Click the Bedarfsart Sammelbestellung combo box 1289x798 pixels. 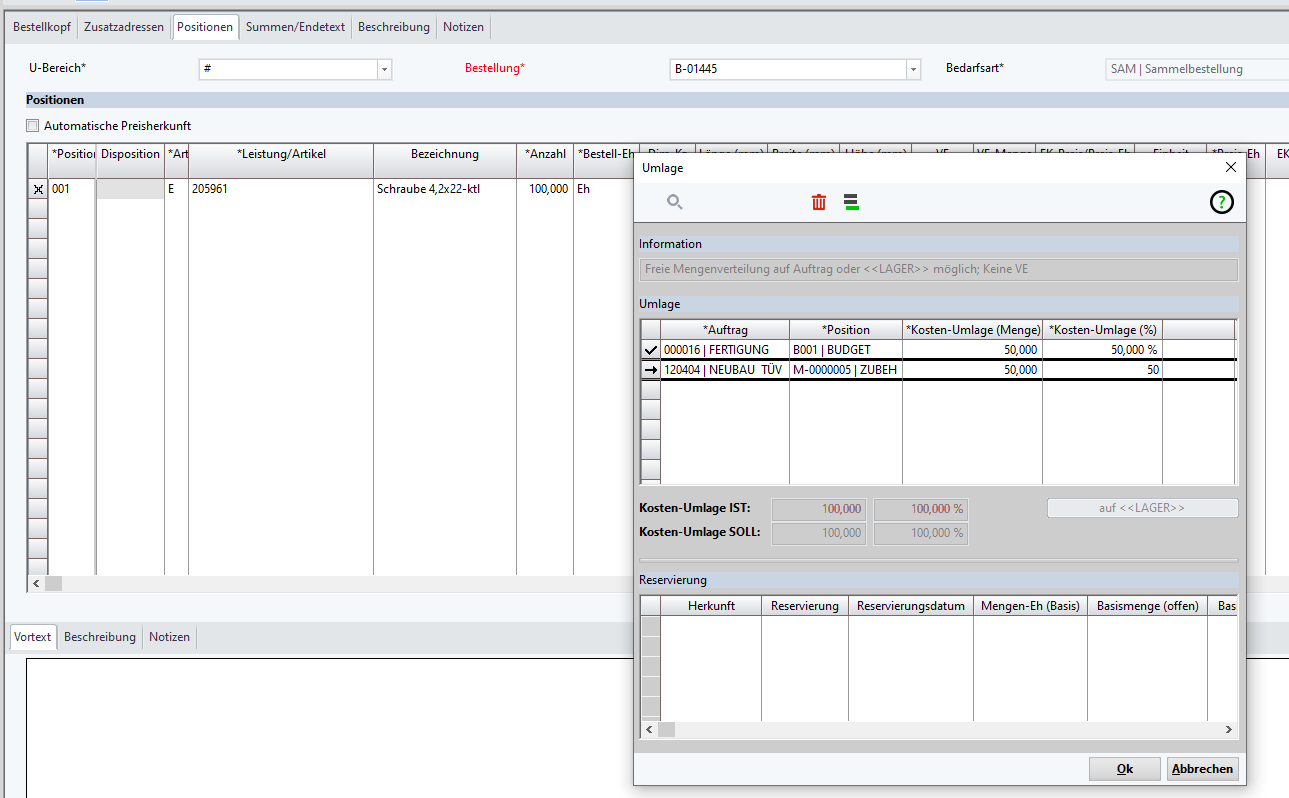(x=1195, y=69)
